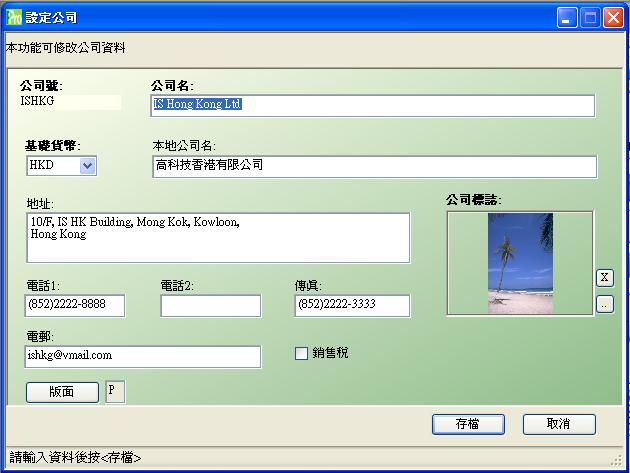Click the 傳真 fax number field
Image resolution: width=630 pixels, height=473 pixels.
click(351, 305)
